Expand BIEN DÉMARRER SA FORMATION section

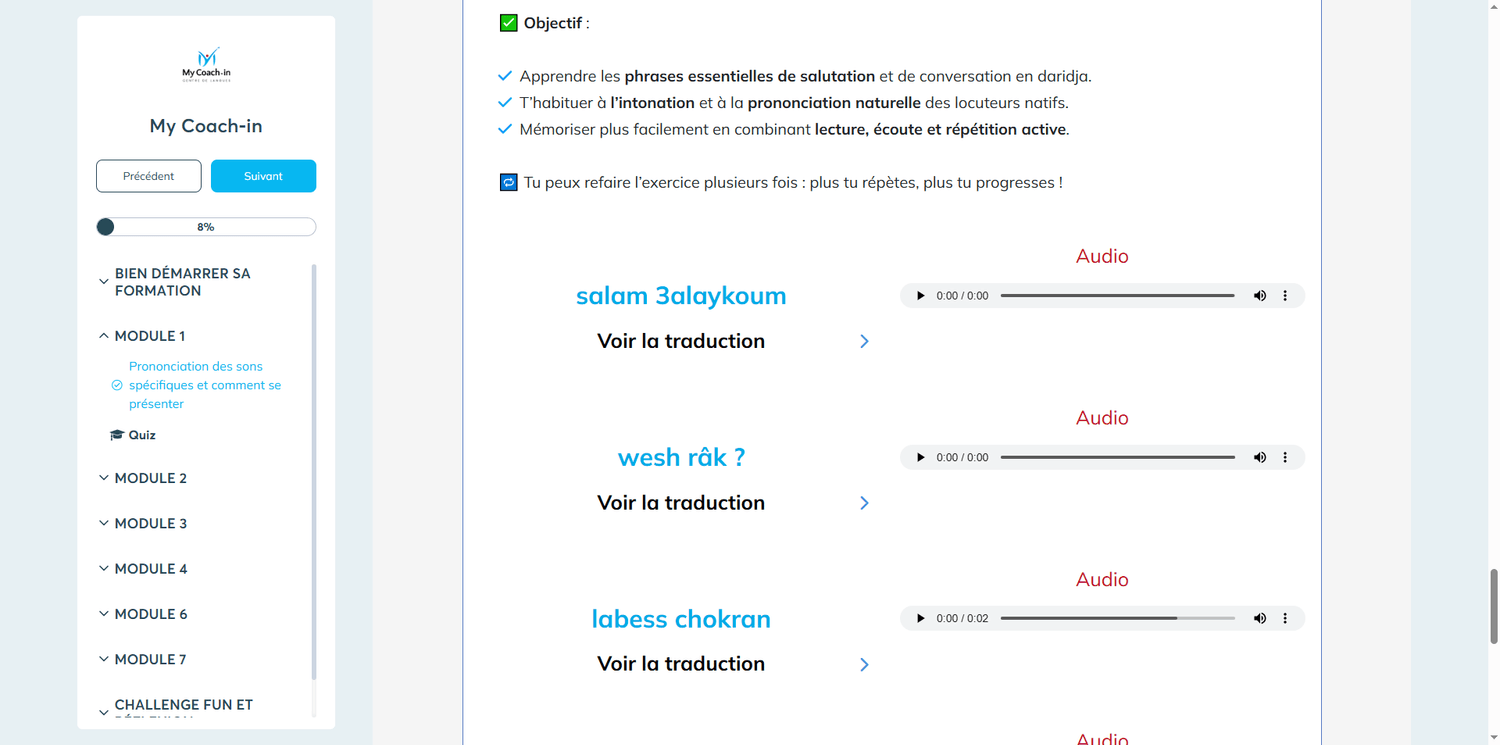[182, 282]
